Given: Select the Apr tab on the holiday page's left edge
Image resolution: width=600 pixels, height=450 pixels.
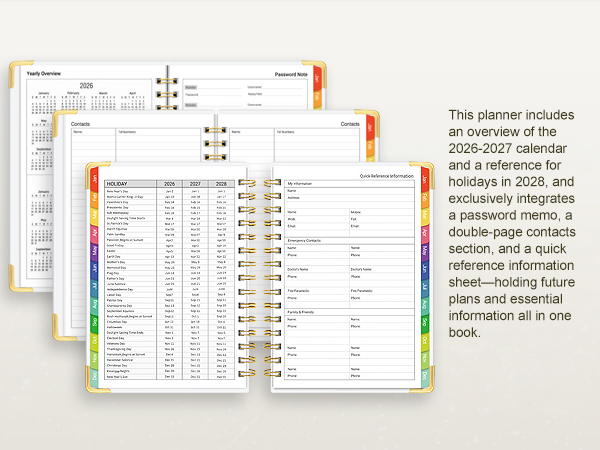Looking at the screenshot, I should (x=94, y=233).
